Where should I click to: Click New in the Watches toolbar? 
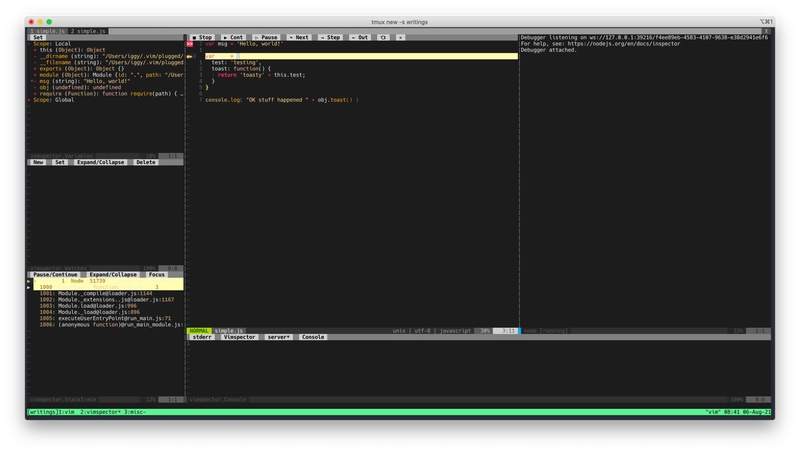pyautogui.click(x=38, y=162)
